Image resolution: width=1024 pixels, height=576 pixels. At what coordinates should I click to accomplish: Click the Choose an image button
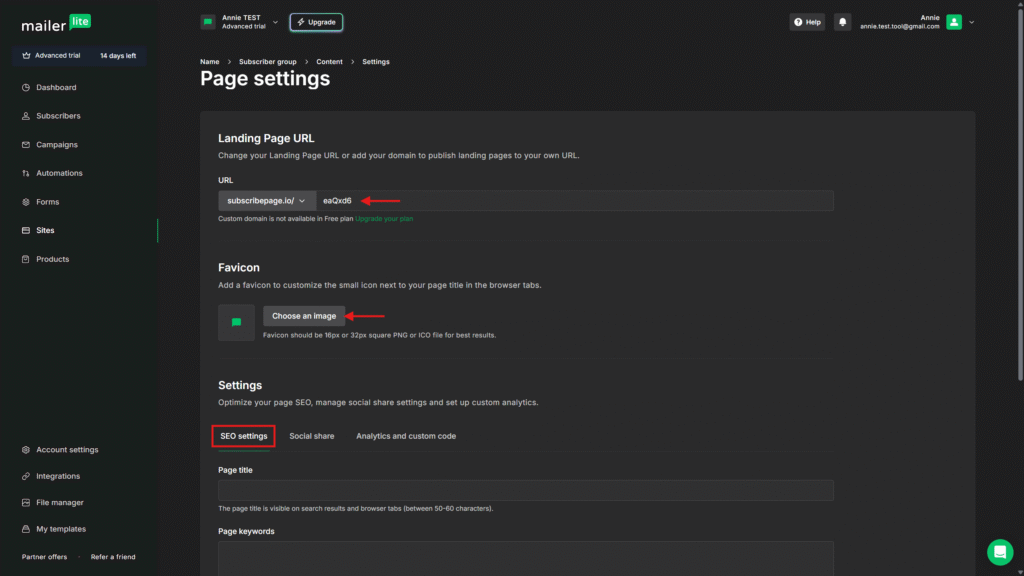coord(304,316)
